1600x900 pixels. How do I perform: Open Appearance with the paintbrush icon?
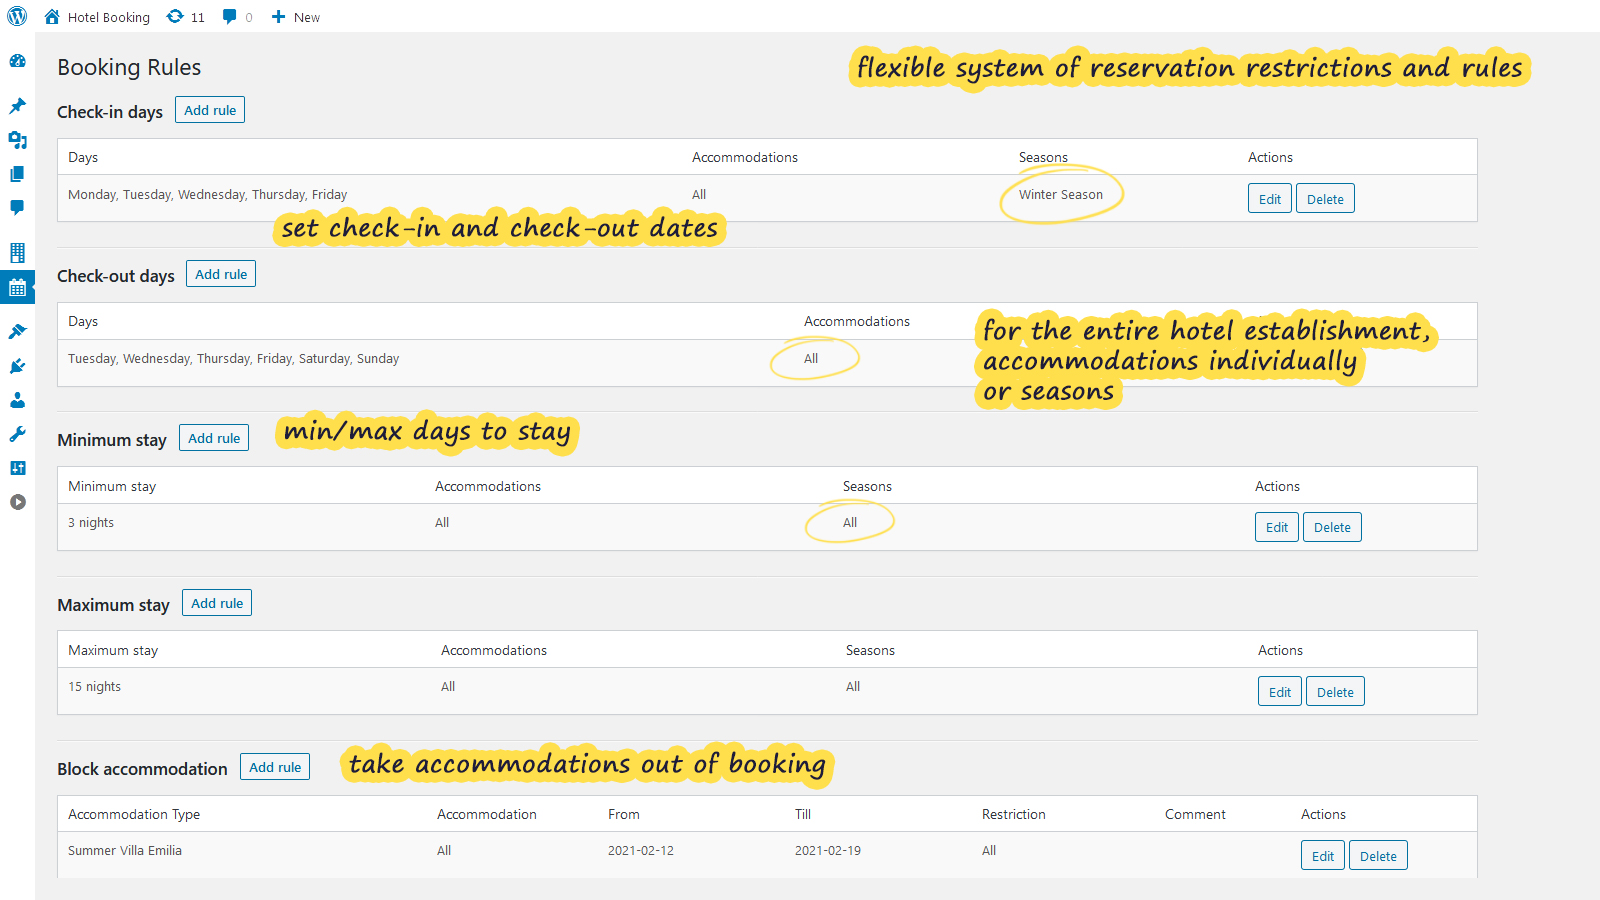click(17, 331)
